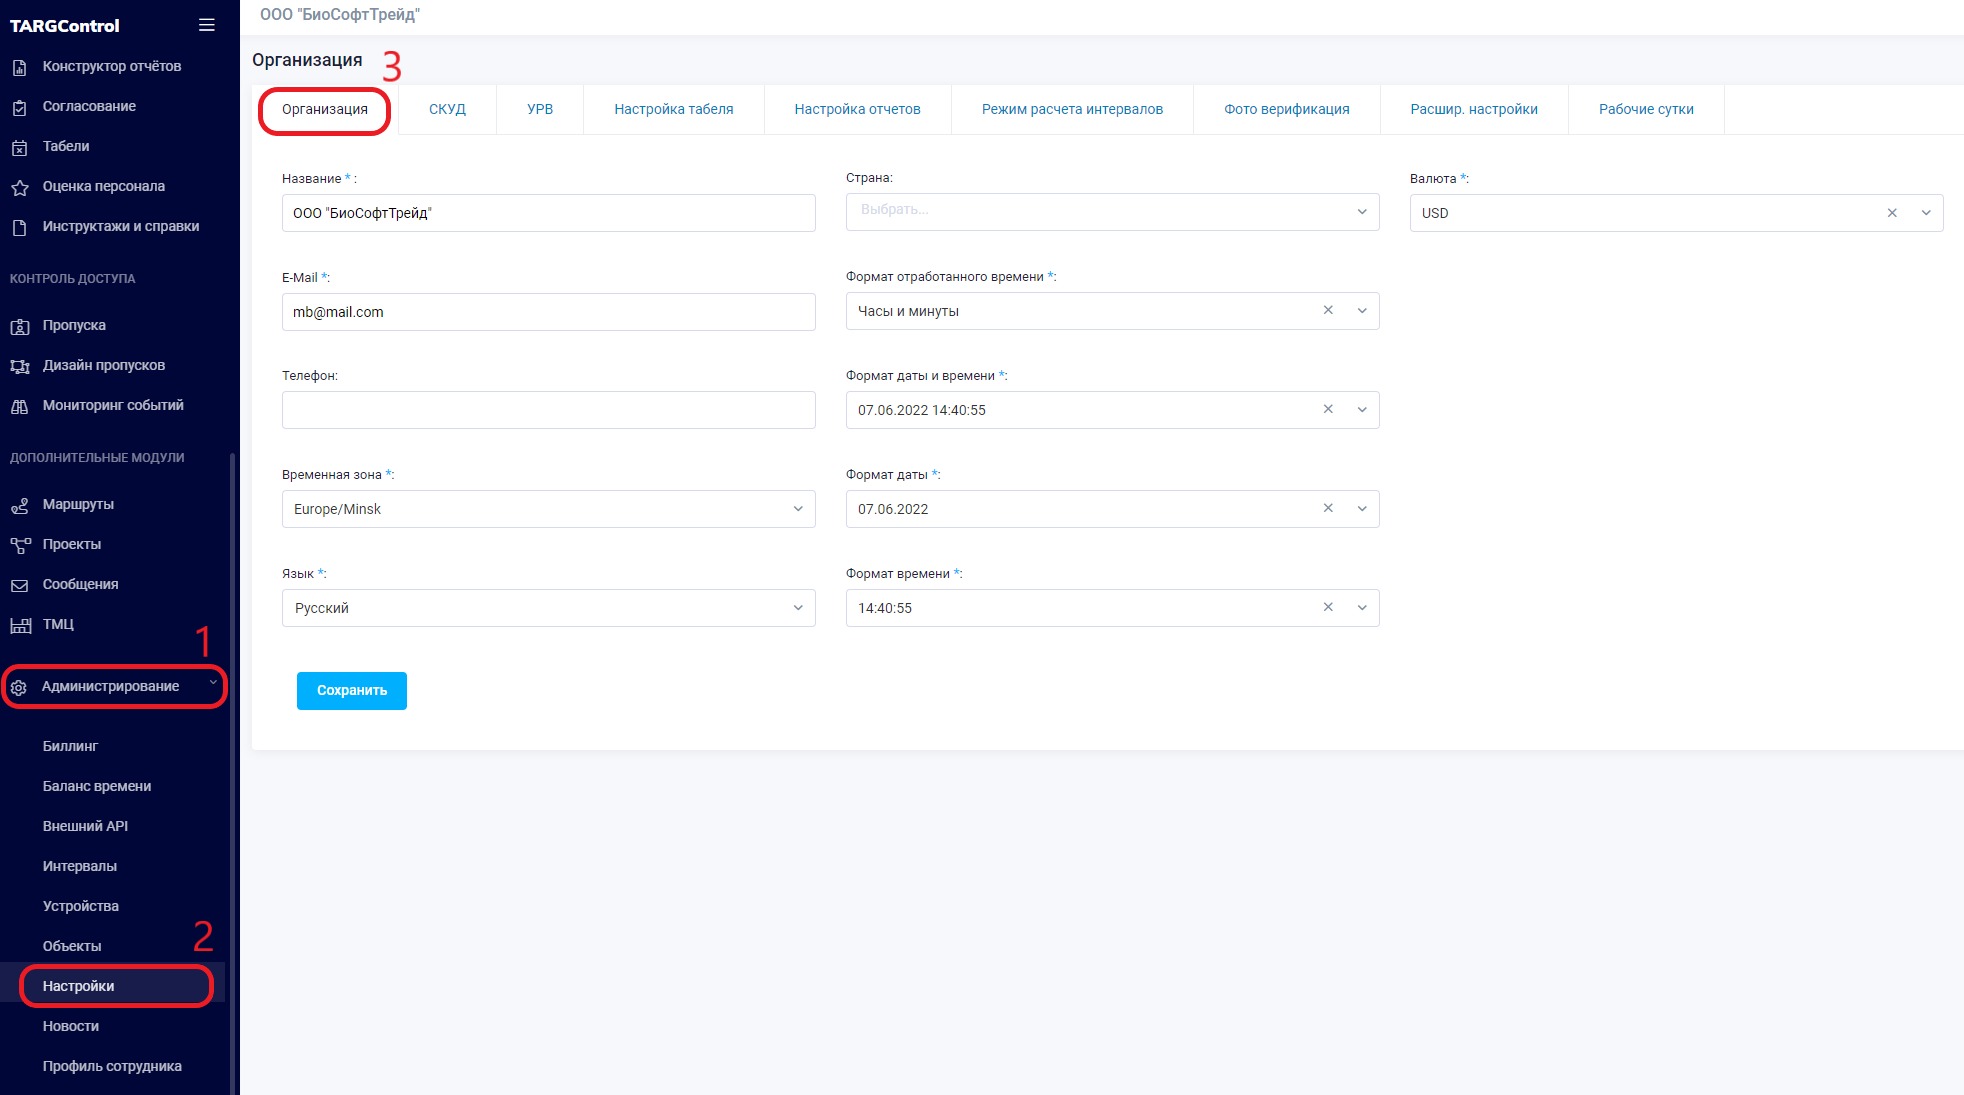Click the Сообщения envelope icon
The width and height of the screenshot is (1964, 1095).
19,585
